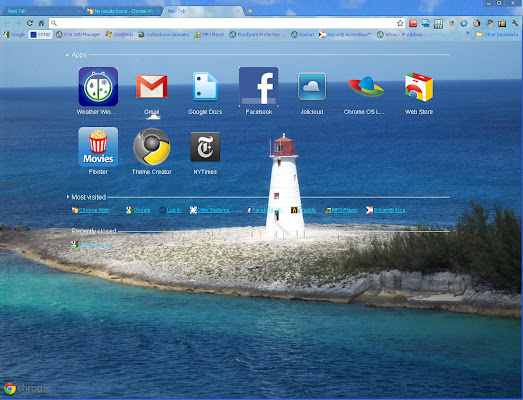Select the active third New Tab
523x400 pixels.
coord(203,11)
